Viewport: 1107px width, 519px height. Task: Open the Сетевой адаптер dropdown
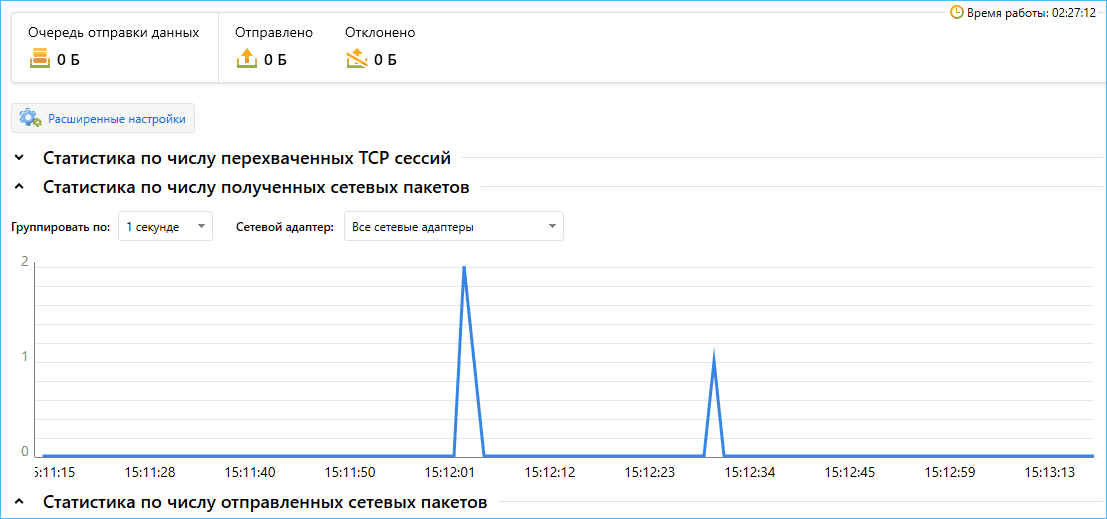coord(453,227)
